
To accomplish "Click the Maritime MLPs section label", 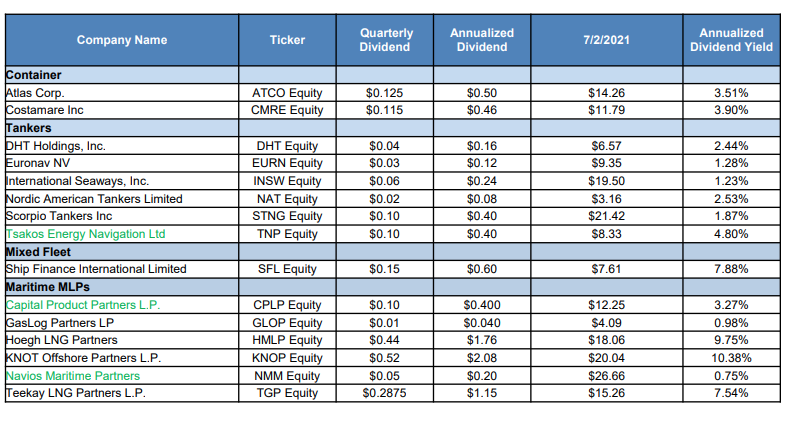I will pyautogui.click(x=43, y=287).
